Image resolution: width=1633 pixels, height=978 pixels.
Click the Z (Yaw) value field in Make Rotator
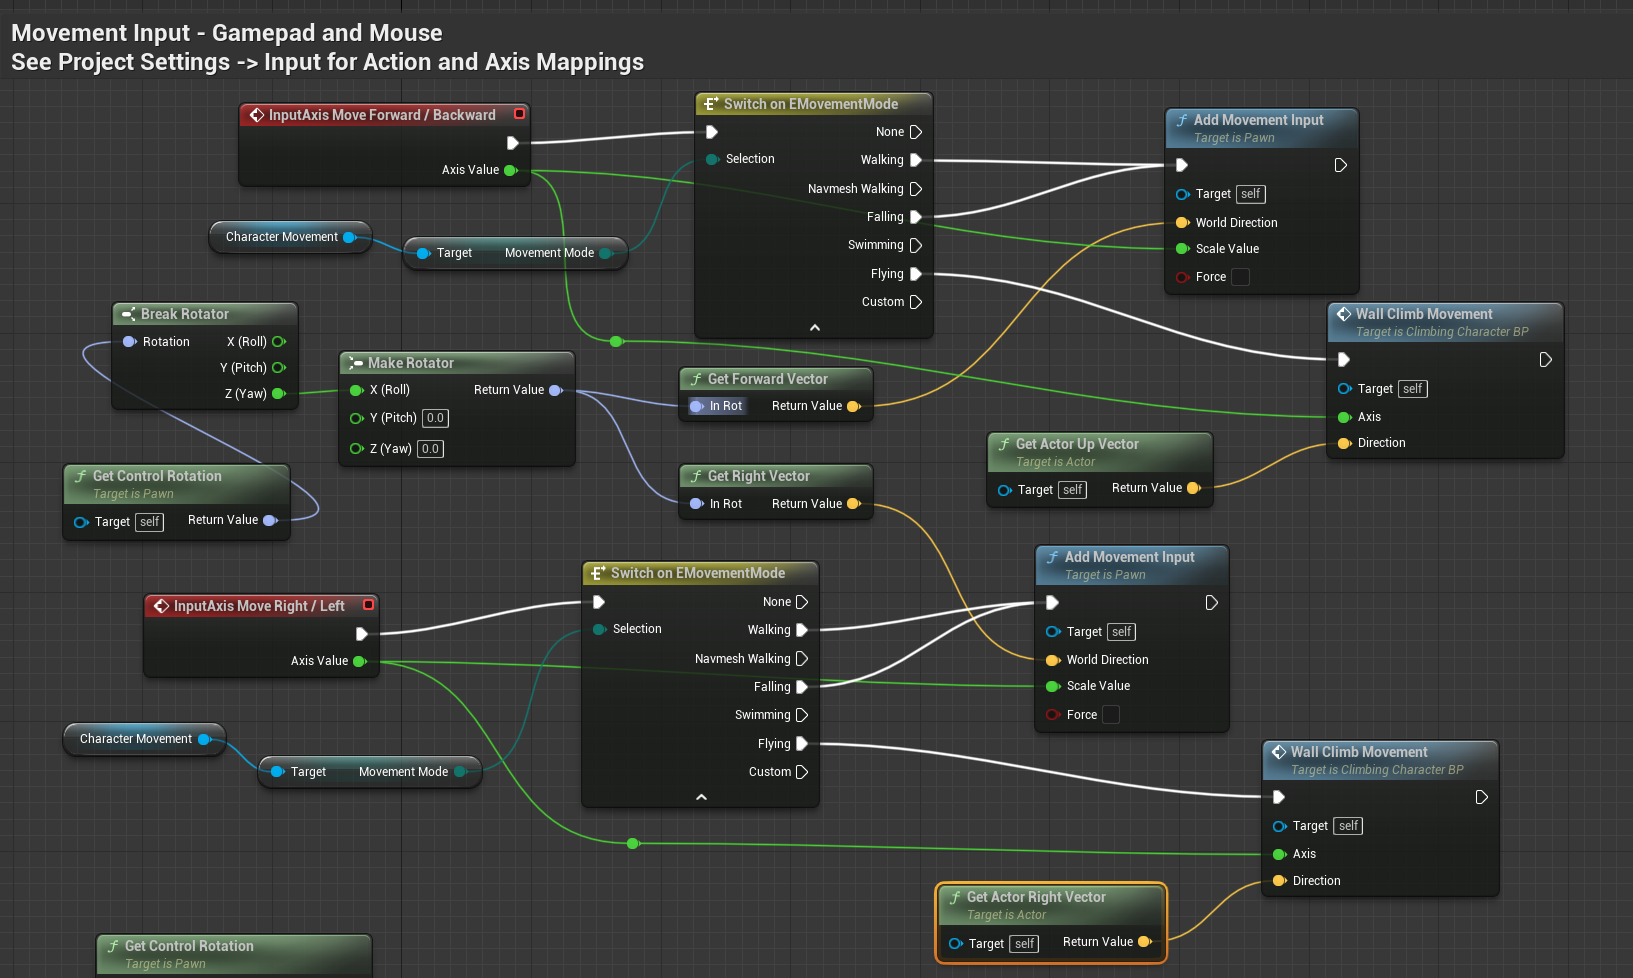click(x=430, y=449)
